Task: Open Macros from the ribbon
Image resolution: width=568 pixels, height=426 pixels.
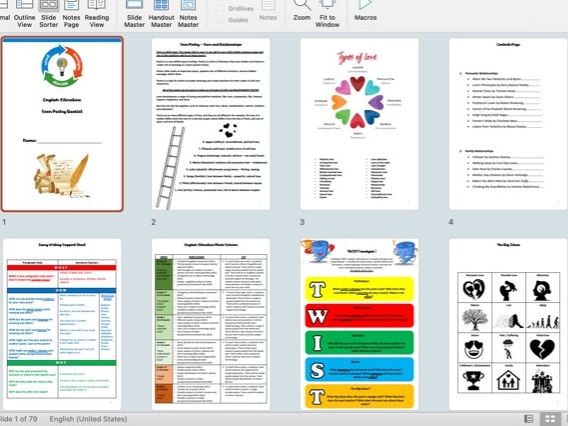Action: pos(365,11)
